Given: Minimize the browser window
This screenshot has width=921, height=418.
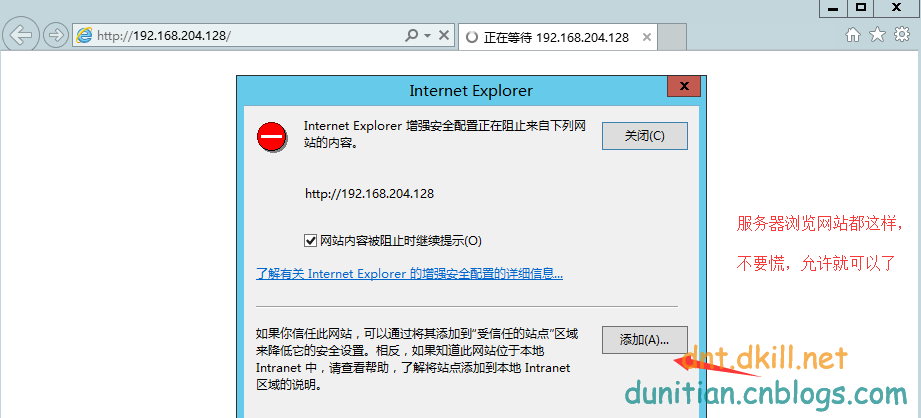Looking at the screenshot, I should pos(833,8).
